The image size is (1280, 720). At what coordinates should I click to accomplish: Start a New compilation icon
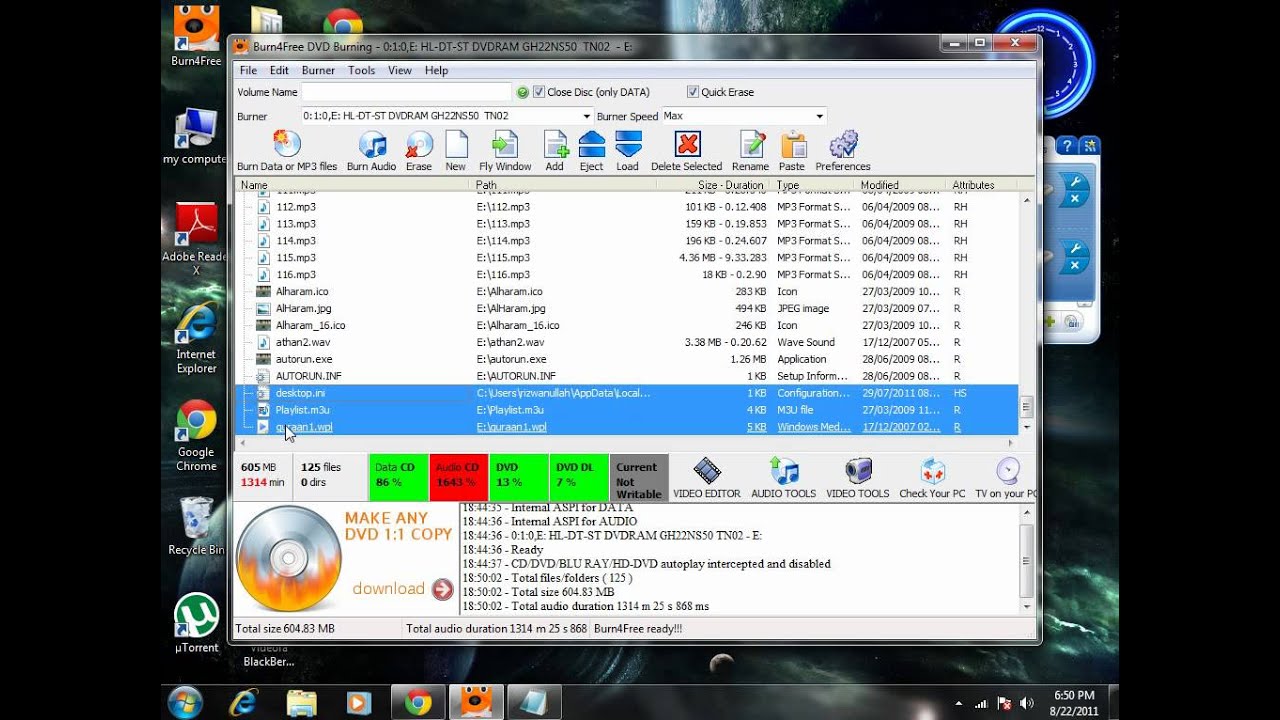click(456, 150)
